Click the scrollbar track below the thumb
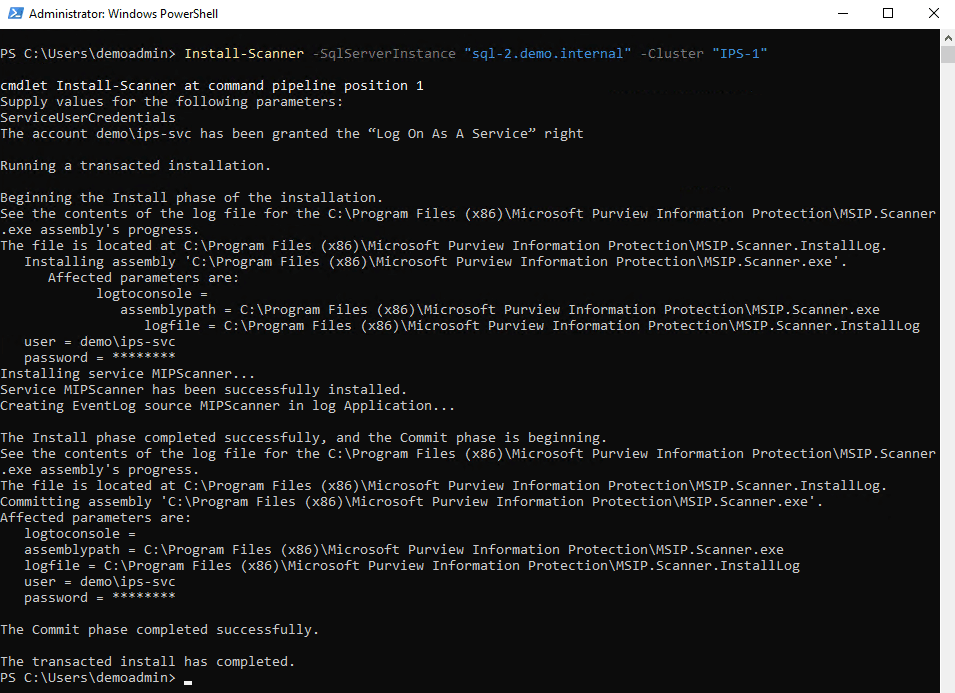955x693 pixels. 946,350
